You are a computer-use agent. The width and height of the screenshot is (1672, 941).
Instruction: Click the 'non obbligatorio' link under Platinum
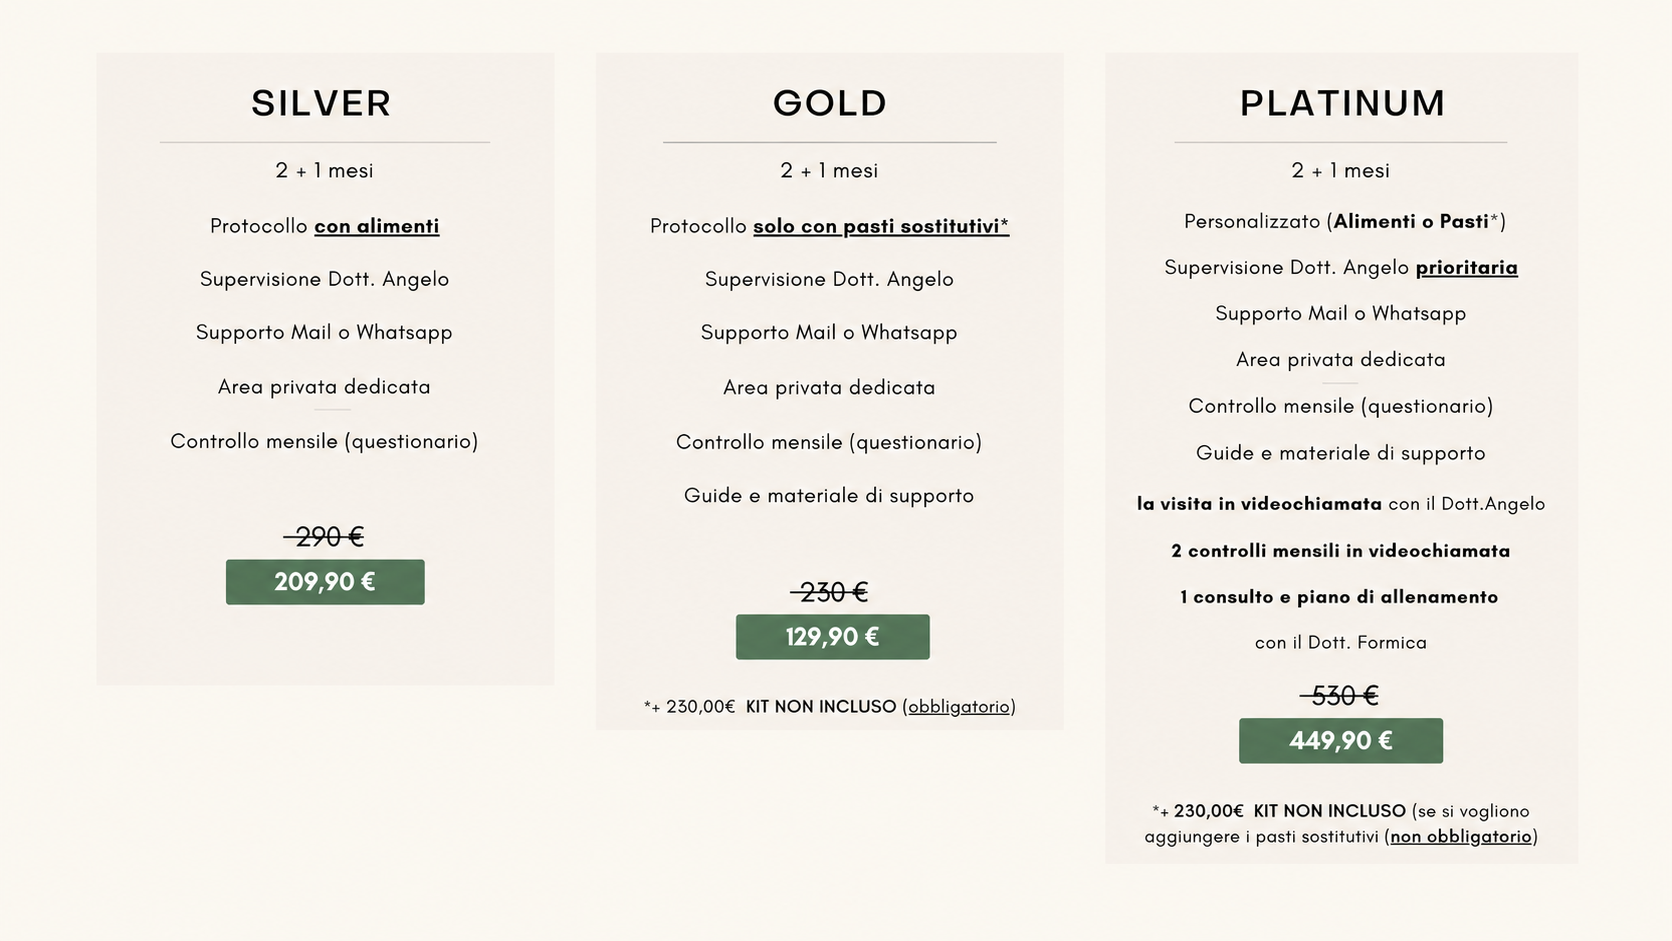point(1461,836)
